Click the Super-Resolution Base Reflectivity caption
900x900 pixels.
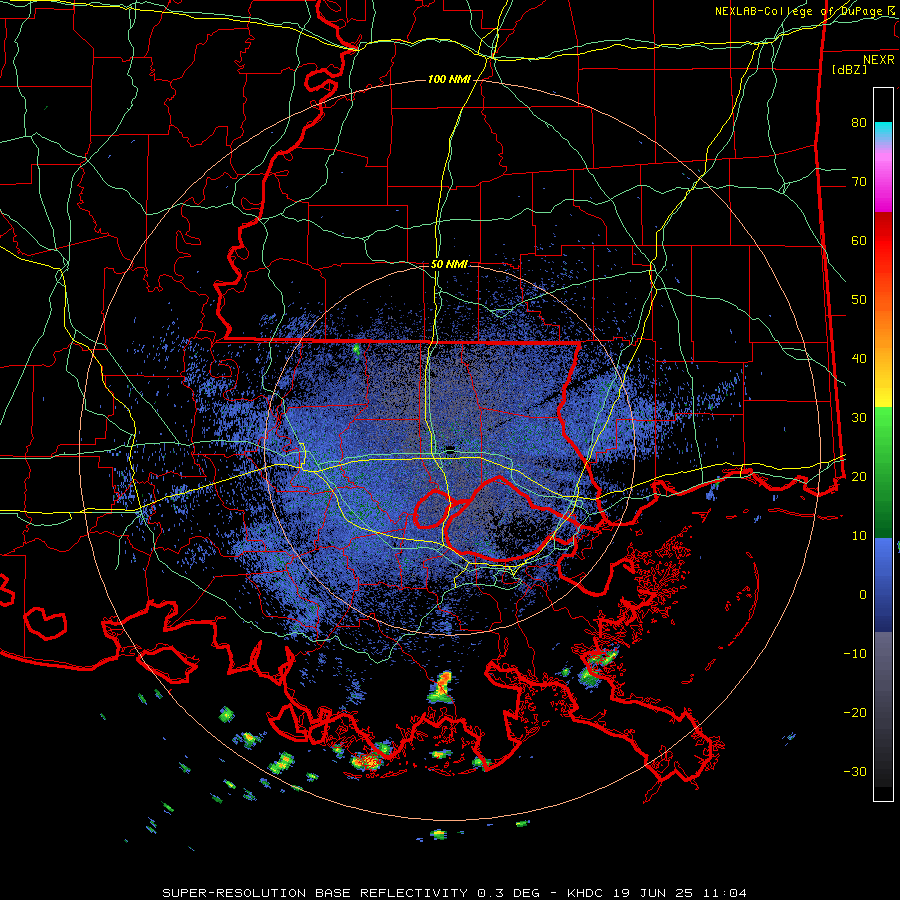[454, 893]
